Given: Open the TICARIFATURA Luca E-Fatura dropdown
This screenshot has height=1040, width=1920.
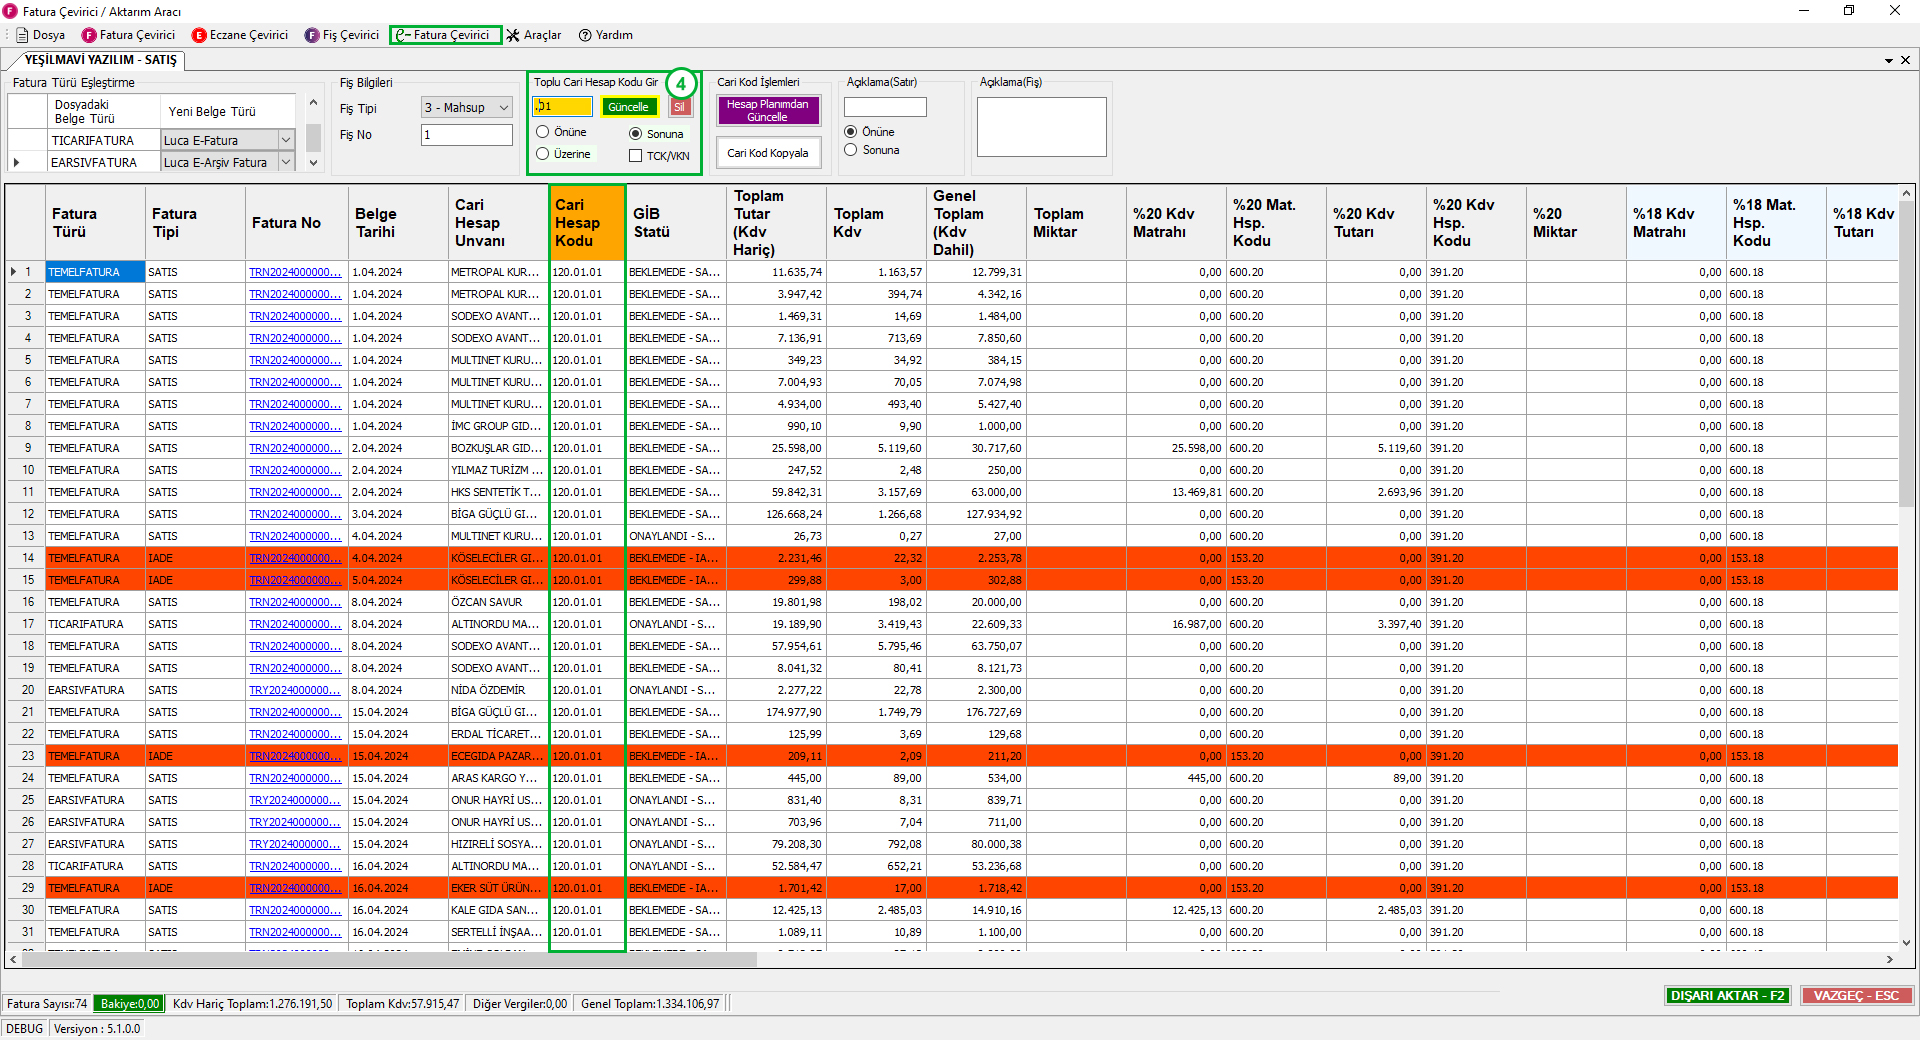Looking at the screenshot, I should (x=286, y=140).
